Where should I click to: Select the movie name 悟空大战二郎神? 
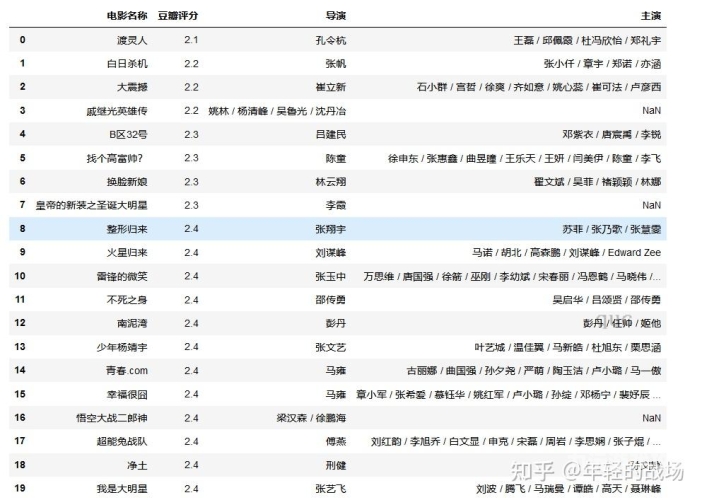[111, 418]
